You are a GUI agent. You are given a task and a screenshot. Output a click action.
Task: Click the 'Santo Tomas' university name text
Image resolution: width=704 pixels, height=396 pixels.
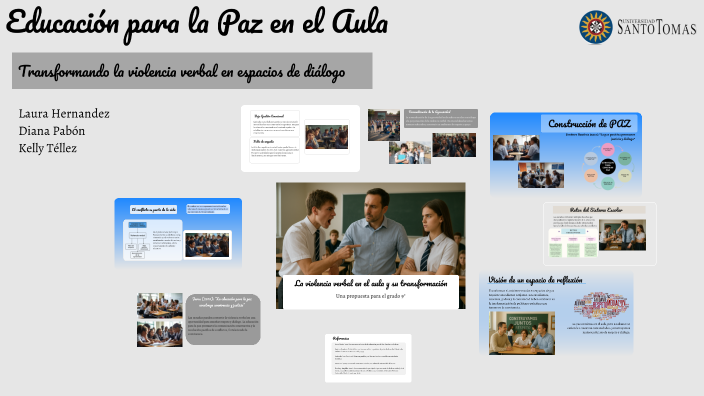point(657,27)
